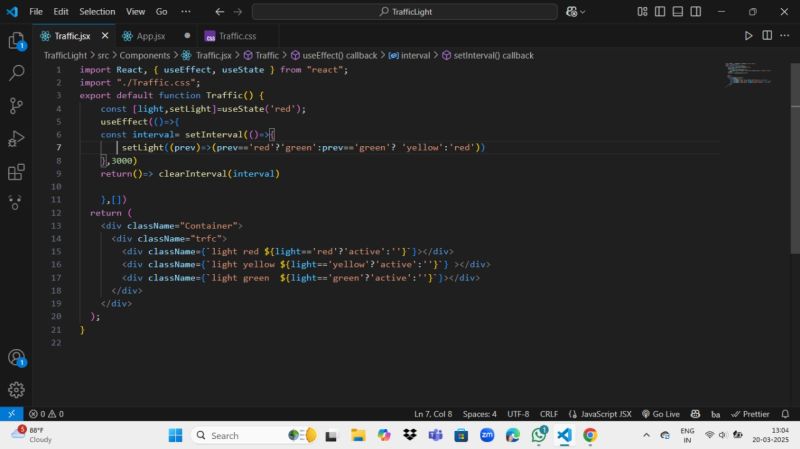This screenshot has width=800, height=449.
Task: Click the TrafficLight command center search
Action: [405, 12]
